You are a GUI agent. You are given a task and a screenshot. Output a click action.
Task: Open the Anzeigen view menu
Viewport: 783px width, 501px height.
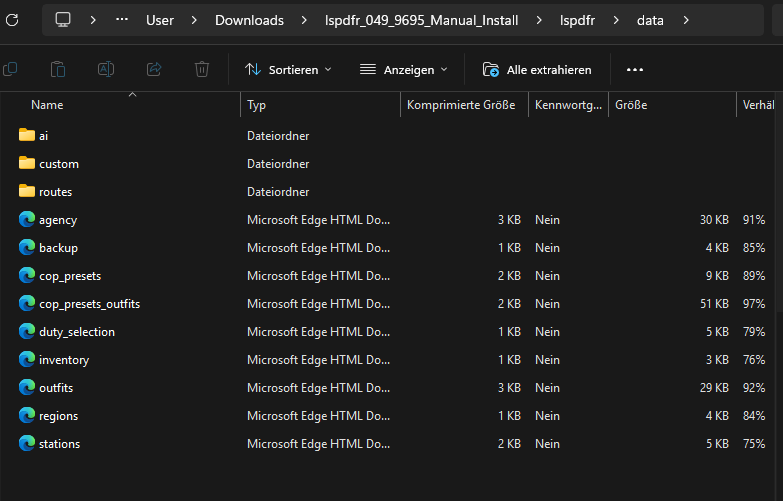(403, 69)
